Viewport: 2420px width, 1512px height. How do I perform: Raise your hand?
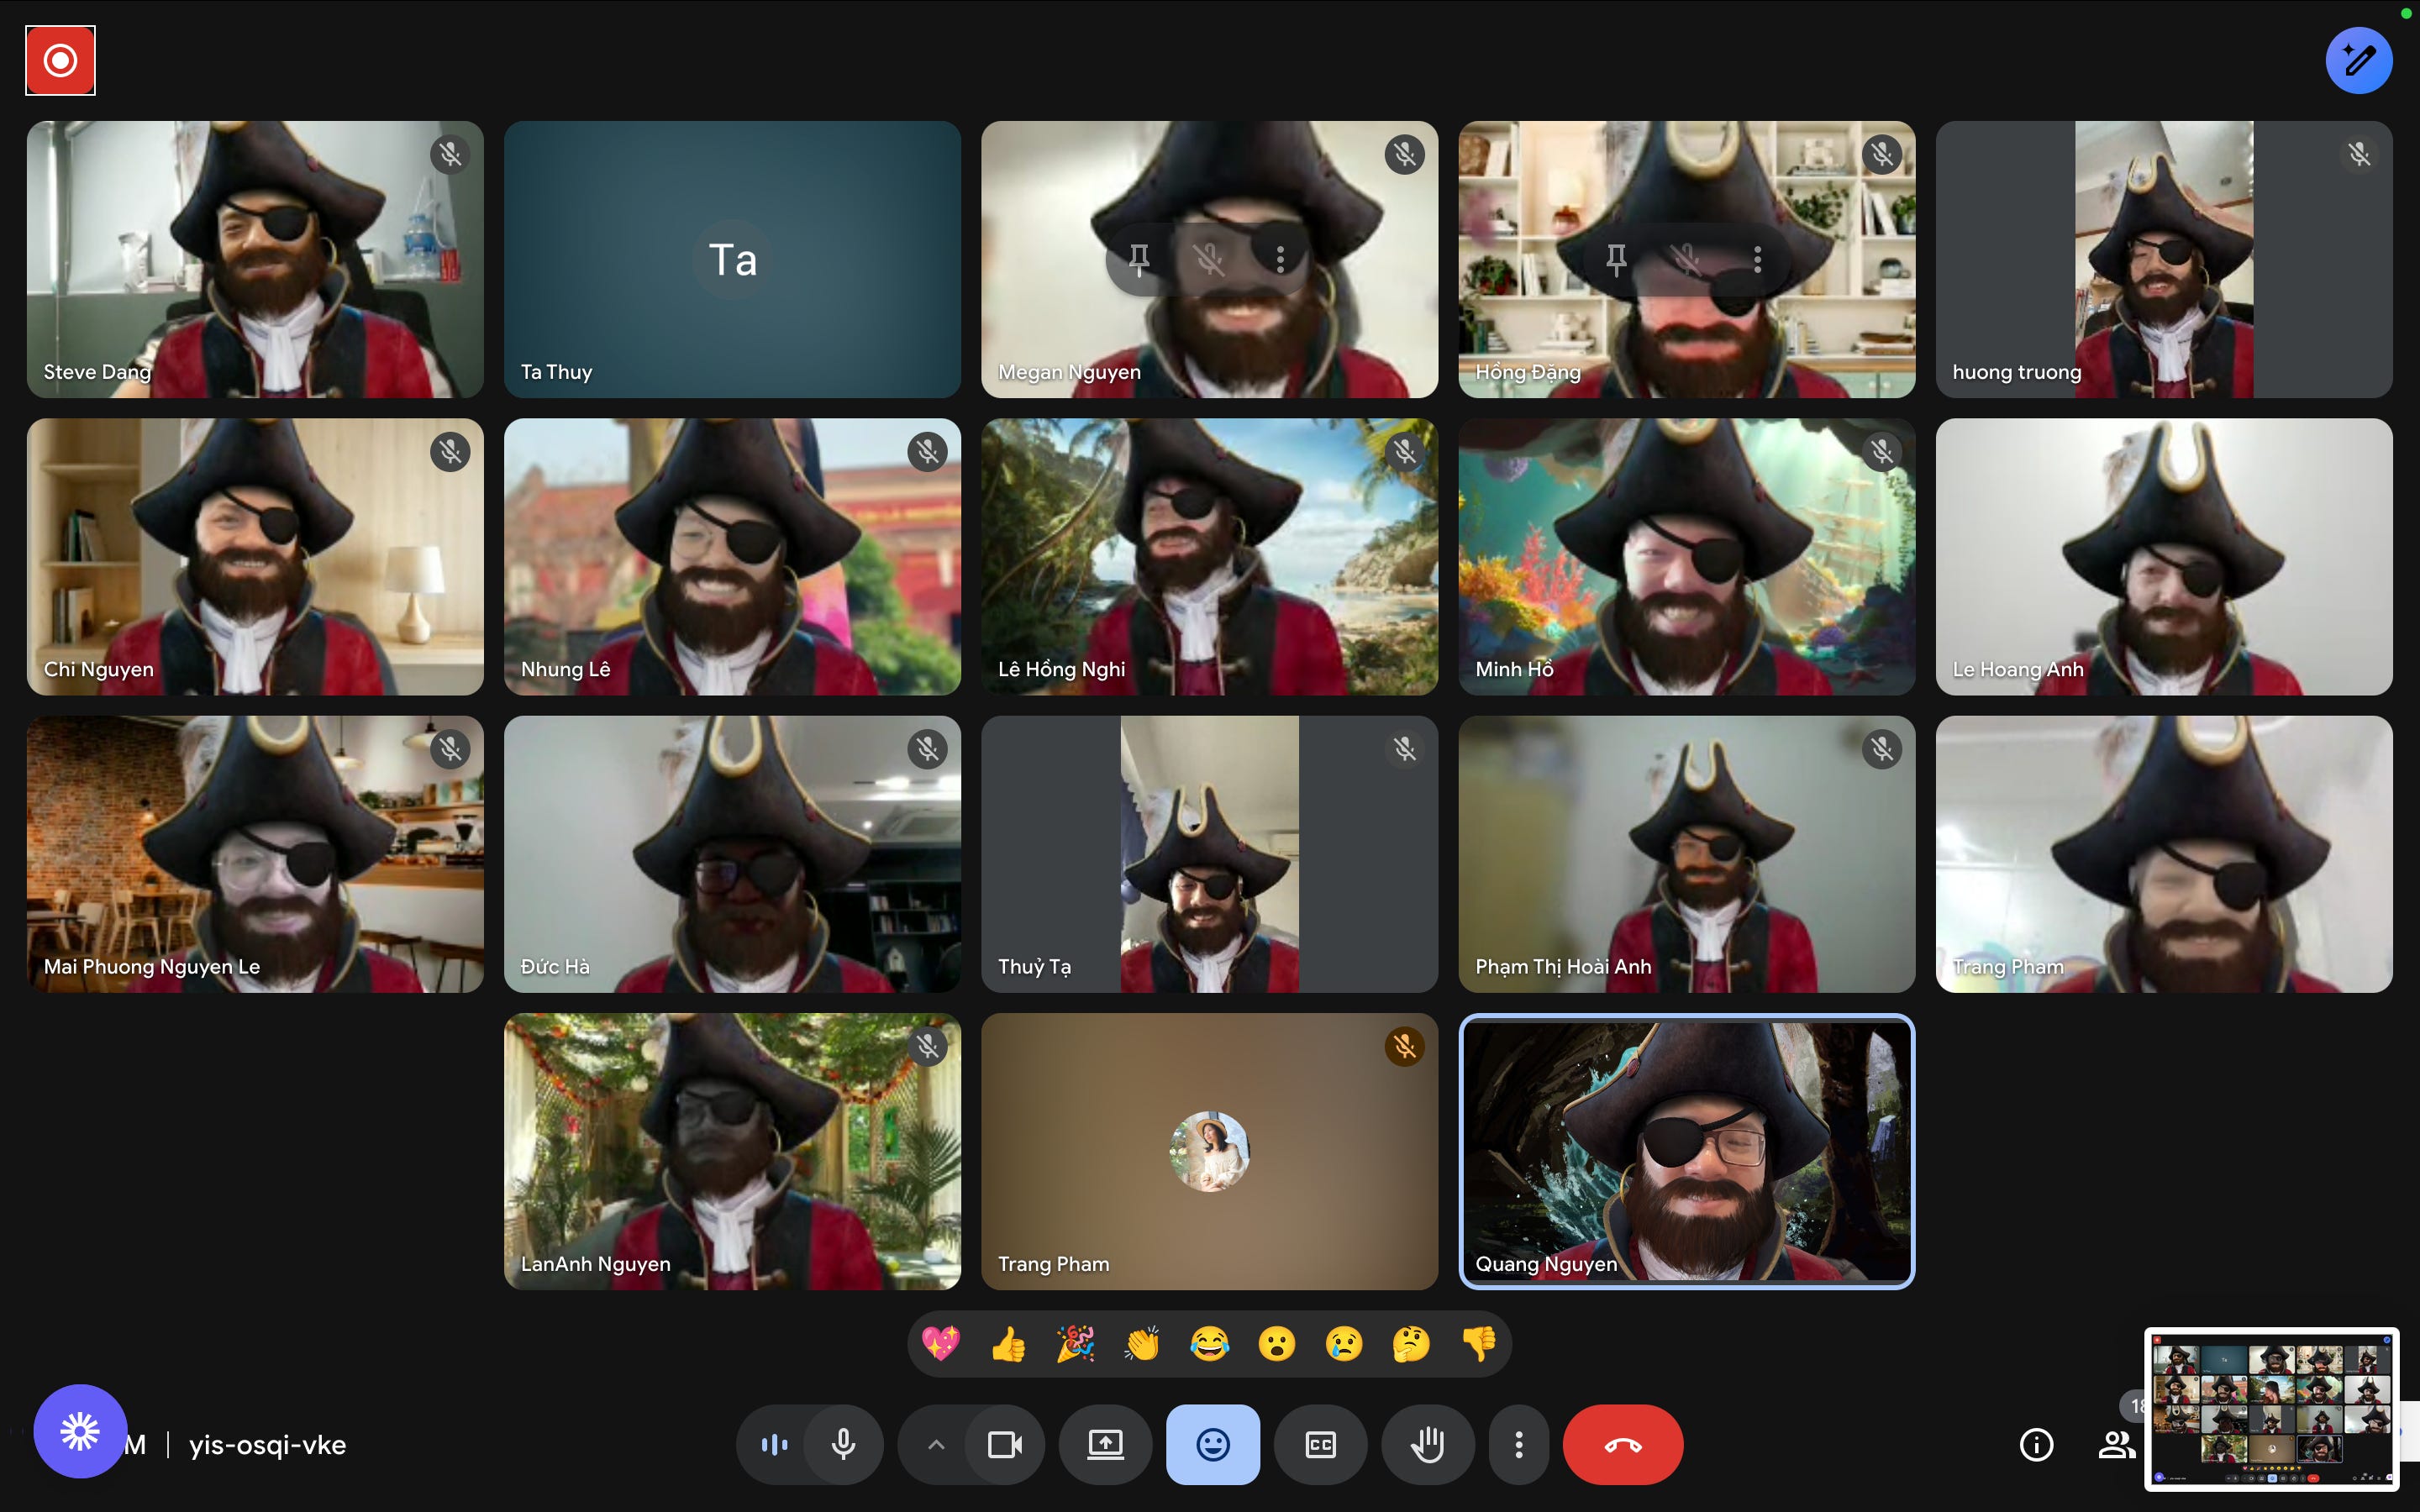click(x=1427, y=1444)
